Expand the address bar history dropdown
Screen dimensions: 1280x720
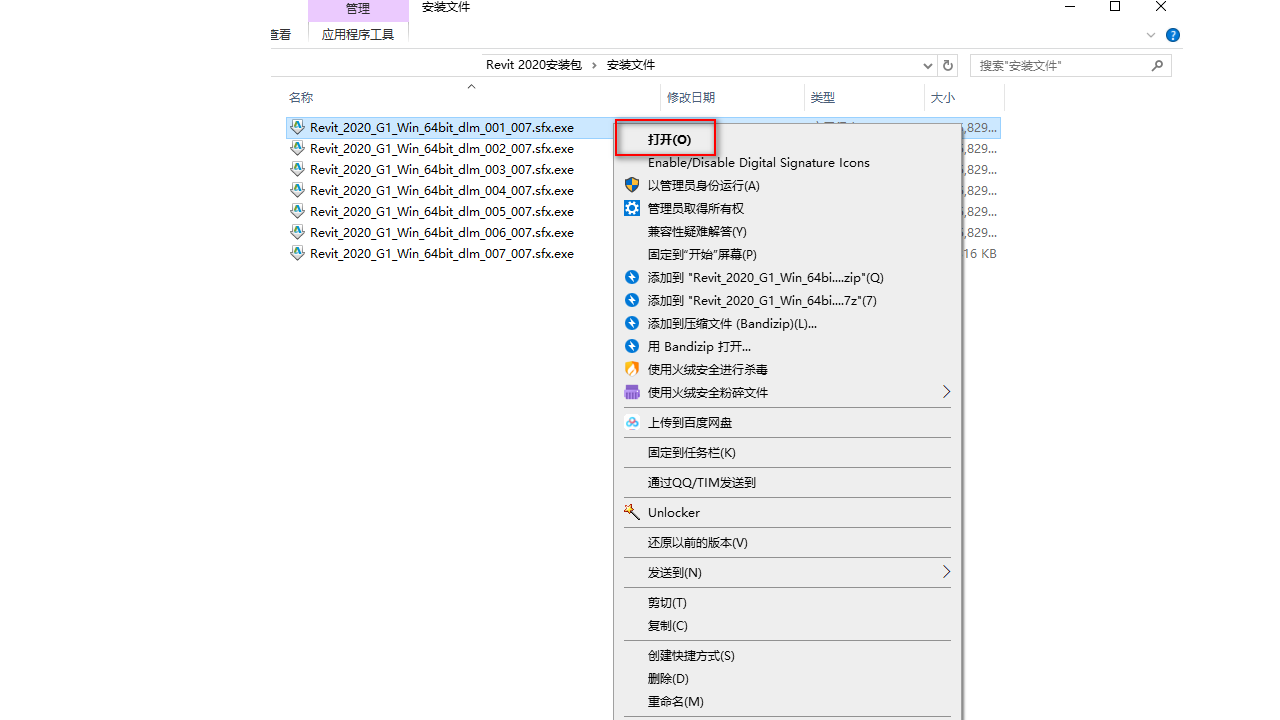pyautogui.click(x=928, y=65)
